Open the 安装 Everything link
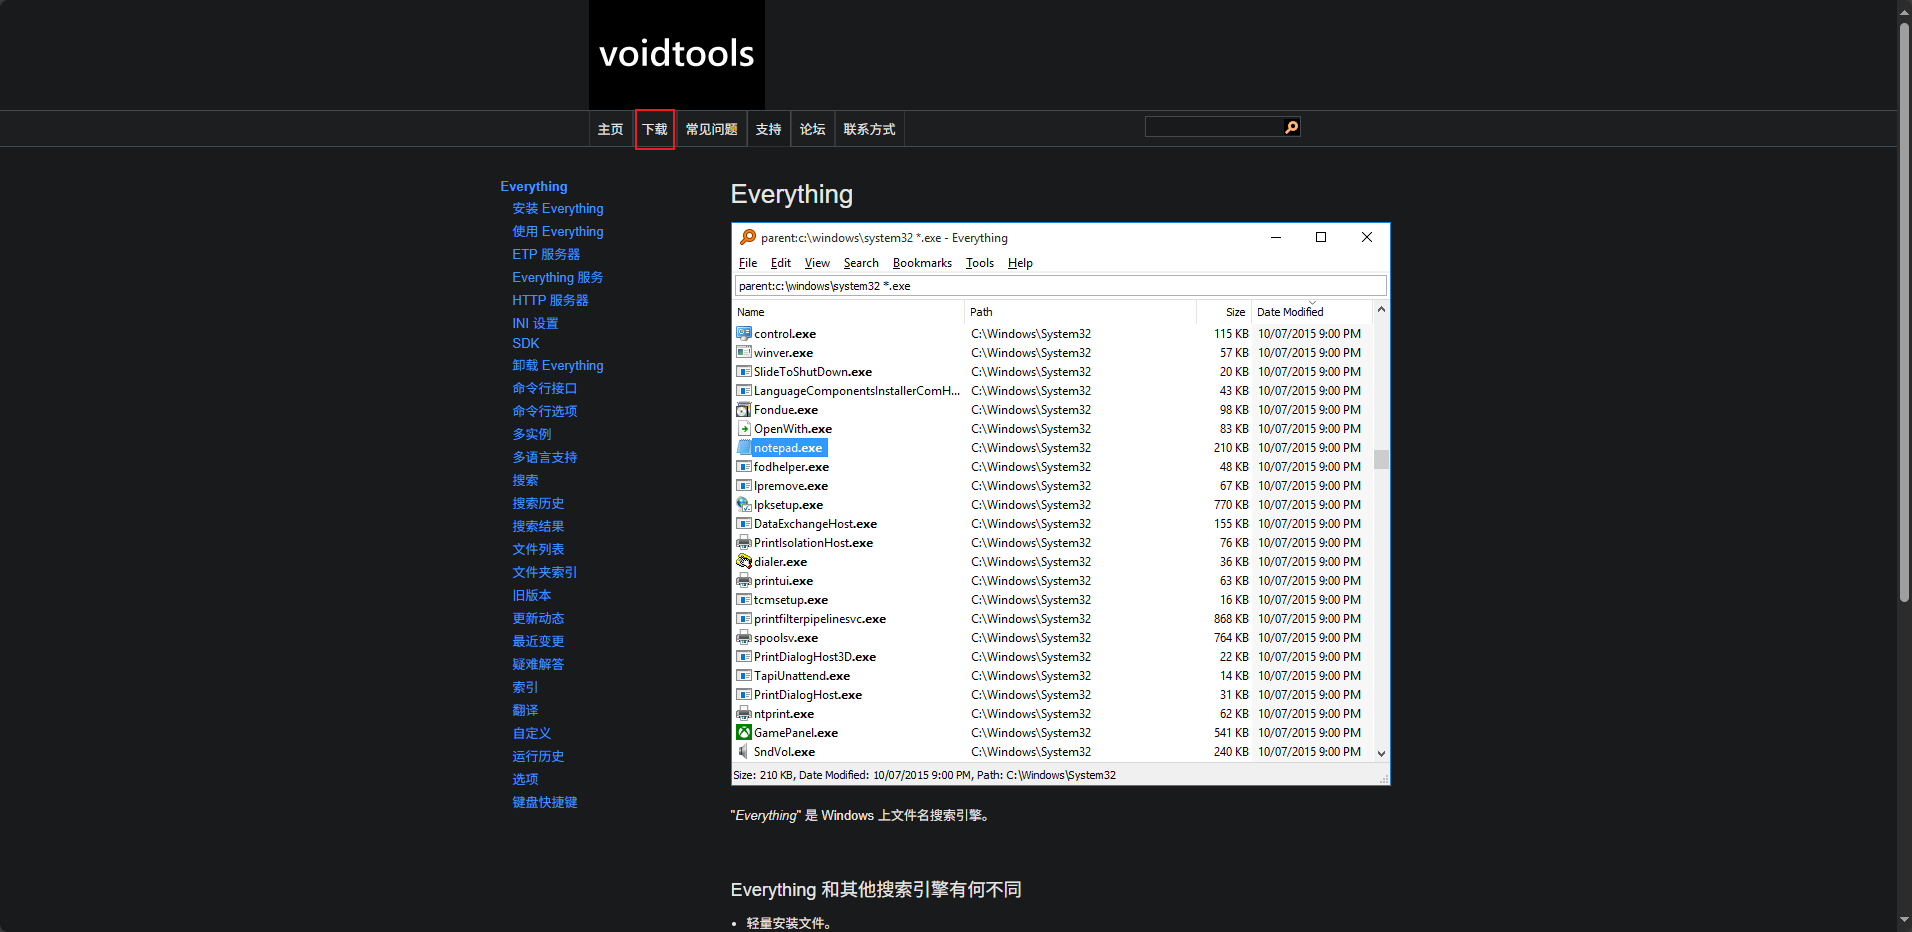 click(558, 208)
